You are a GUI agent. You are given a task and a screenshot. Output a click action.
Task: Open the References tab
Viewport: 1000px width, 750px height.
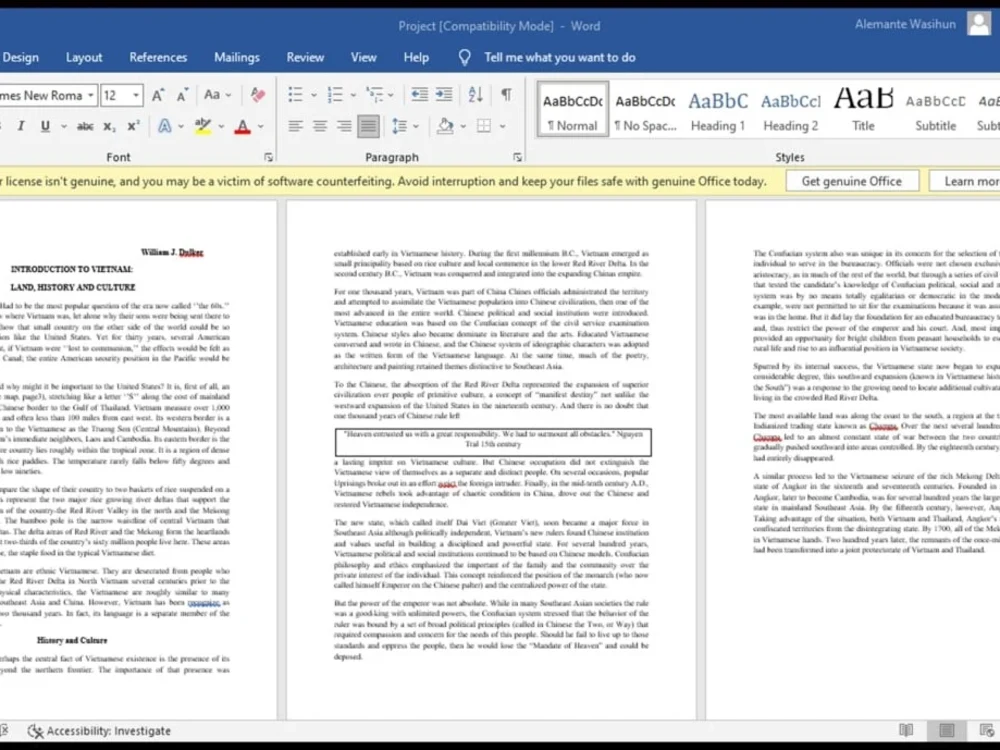[158, 57]
